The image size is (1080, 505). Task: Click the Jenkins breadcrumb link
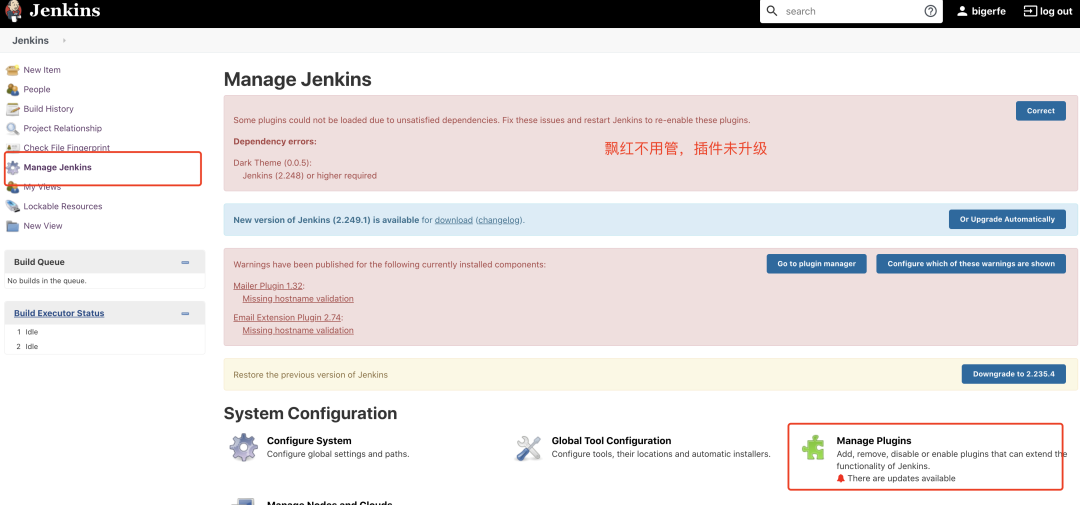pyautogui.click(x=30, y=41)
